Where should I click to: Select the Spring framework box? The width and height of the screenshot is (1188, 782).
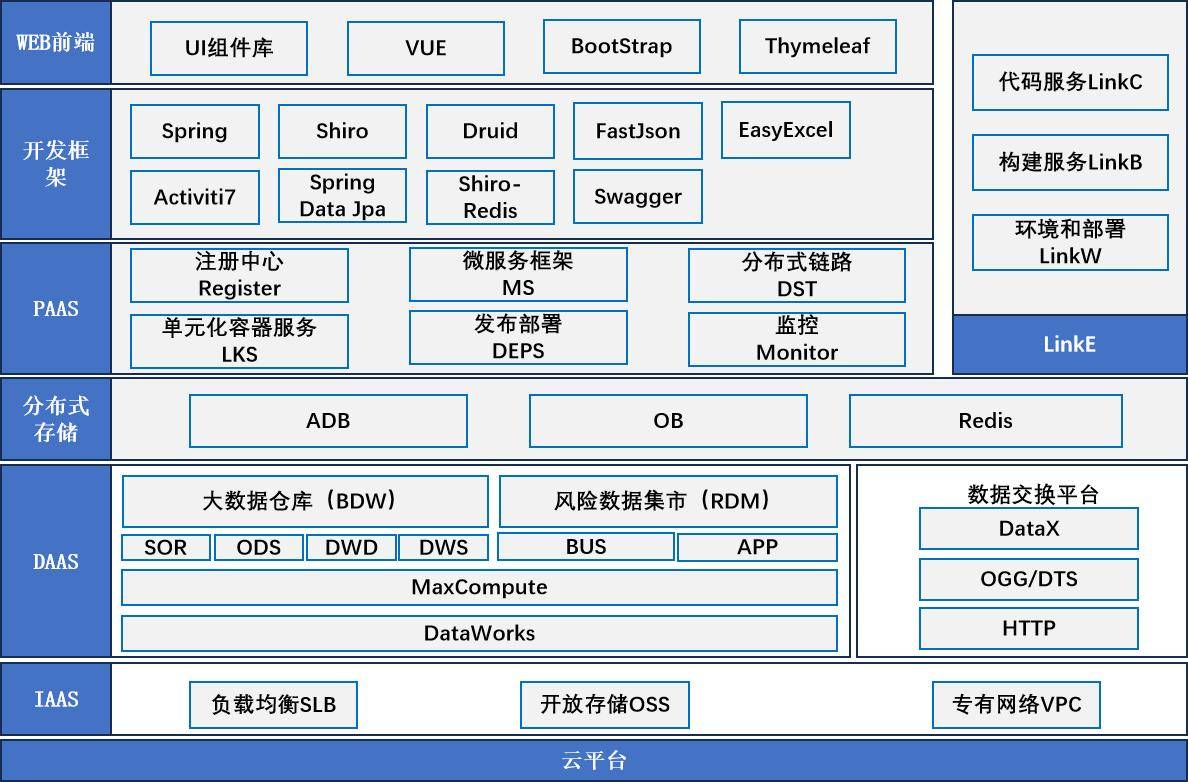coord(195,131)
